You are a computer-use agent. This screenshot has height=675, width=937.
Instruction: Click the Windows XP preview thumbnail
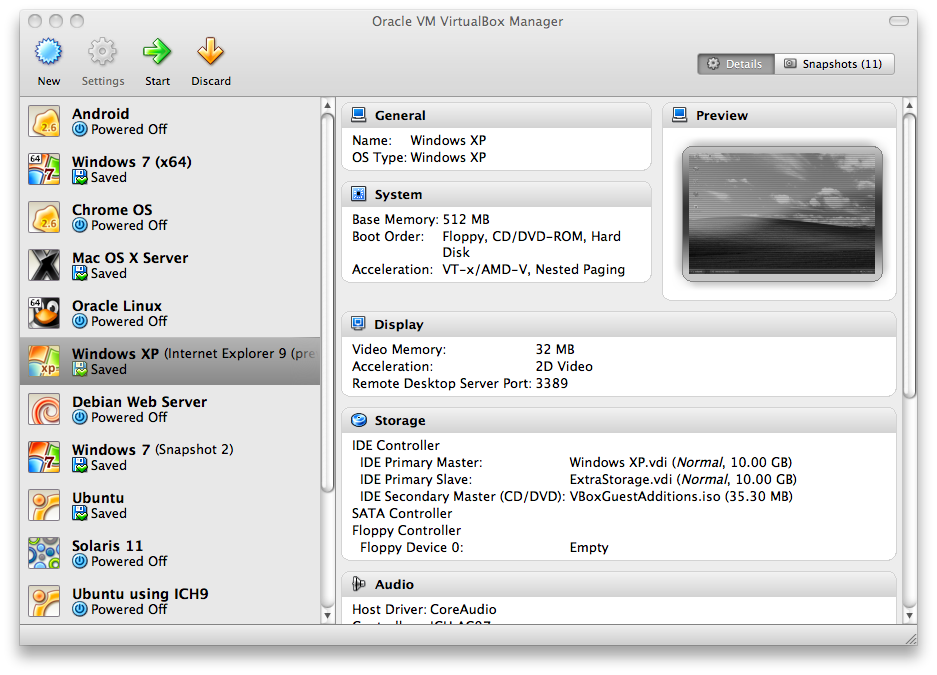point(781,213)
